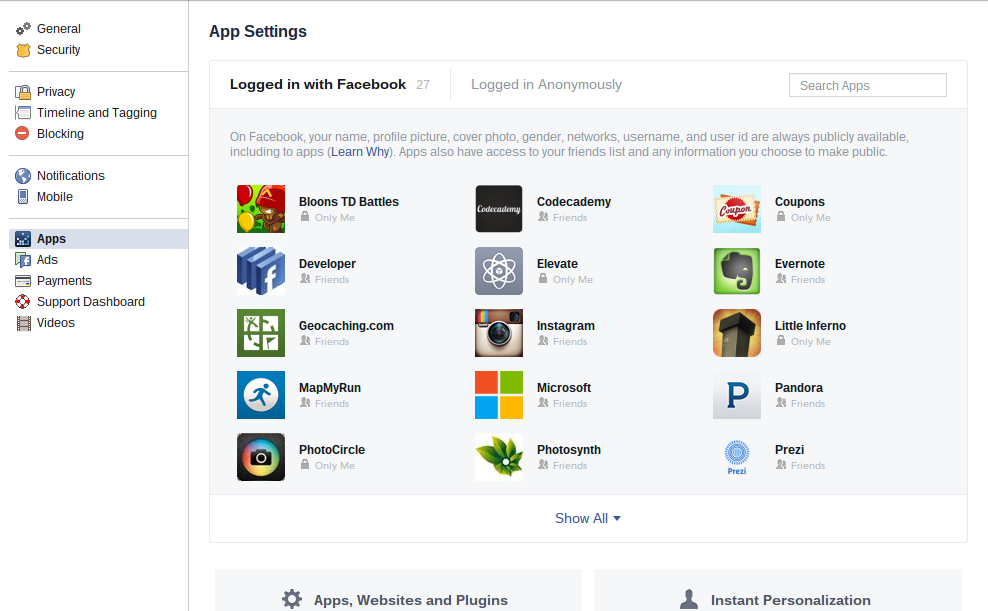Viewport: 988px width, 611px height.
Task: Open the Photosynth leaf icon
Action: (499, 457)
